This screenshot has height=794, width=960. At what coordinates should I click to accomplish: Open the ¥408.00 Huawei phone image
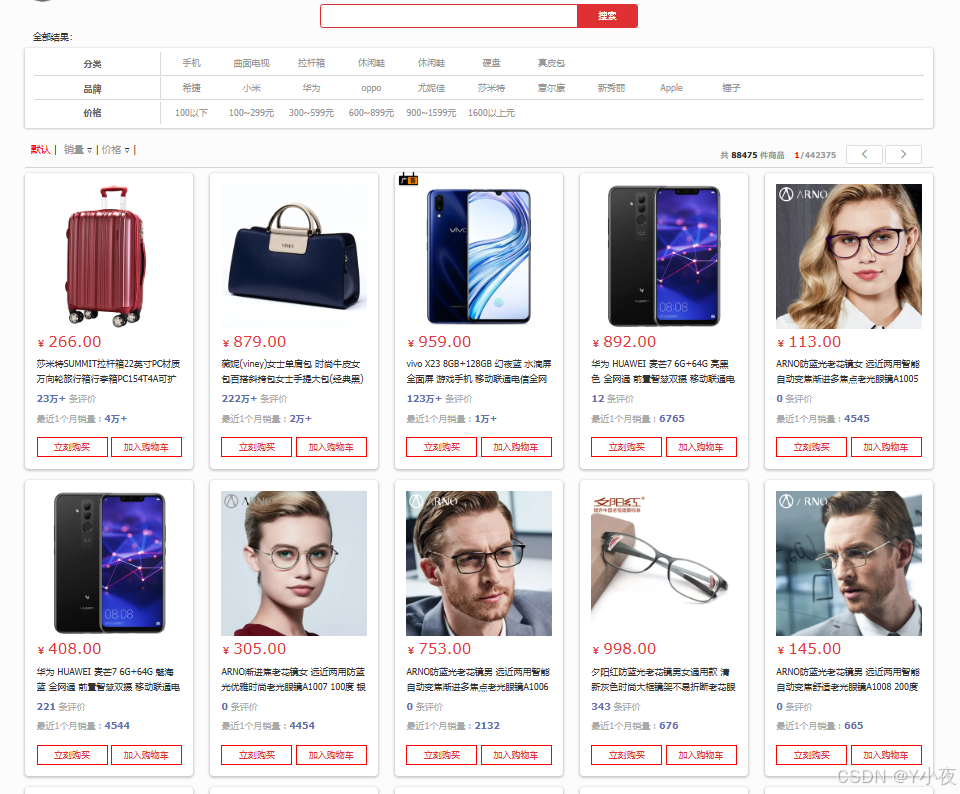point(109,563)
